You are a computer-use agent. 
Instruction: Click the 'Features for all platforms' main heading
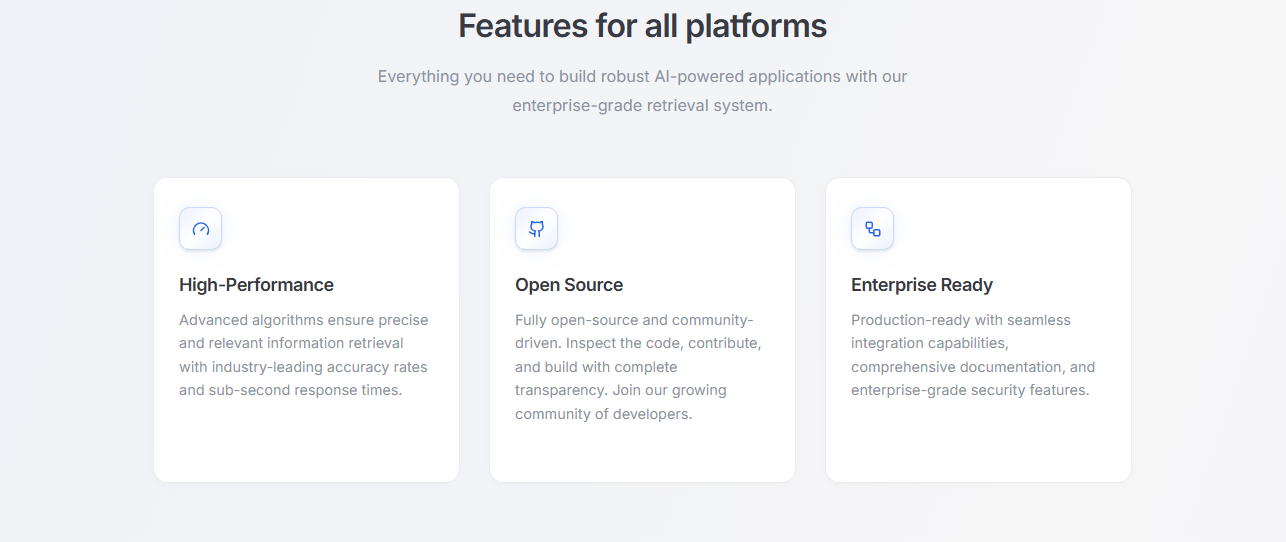(x=642, y=26)
